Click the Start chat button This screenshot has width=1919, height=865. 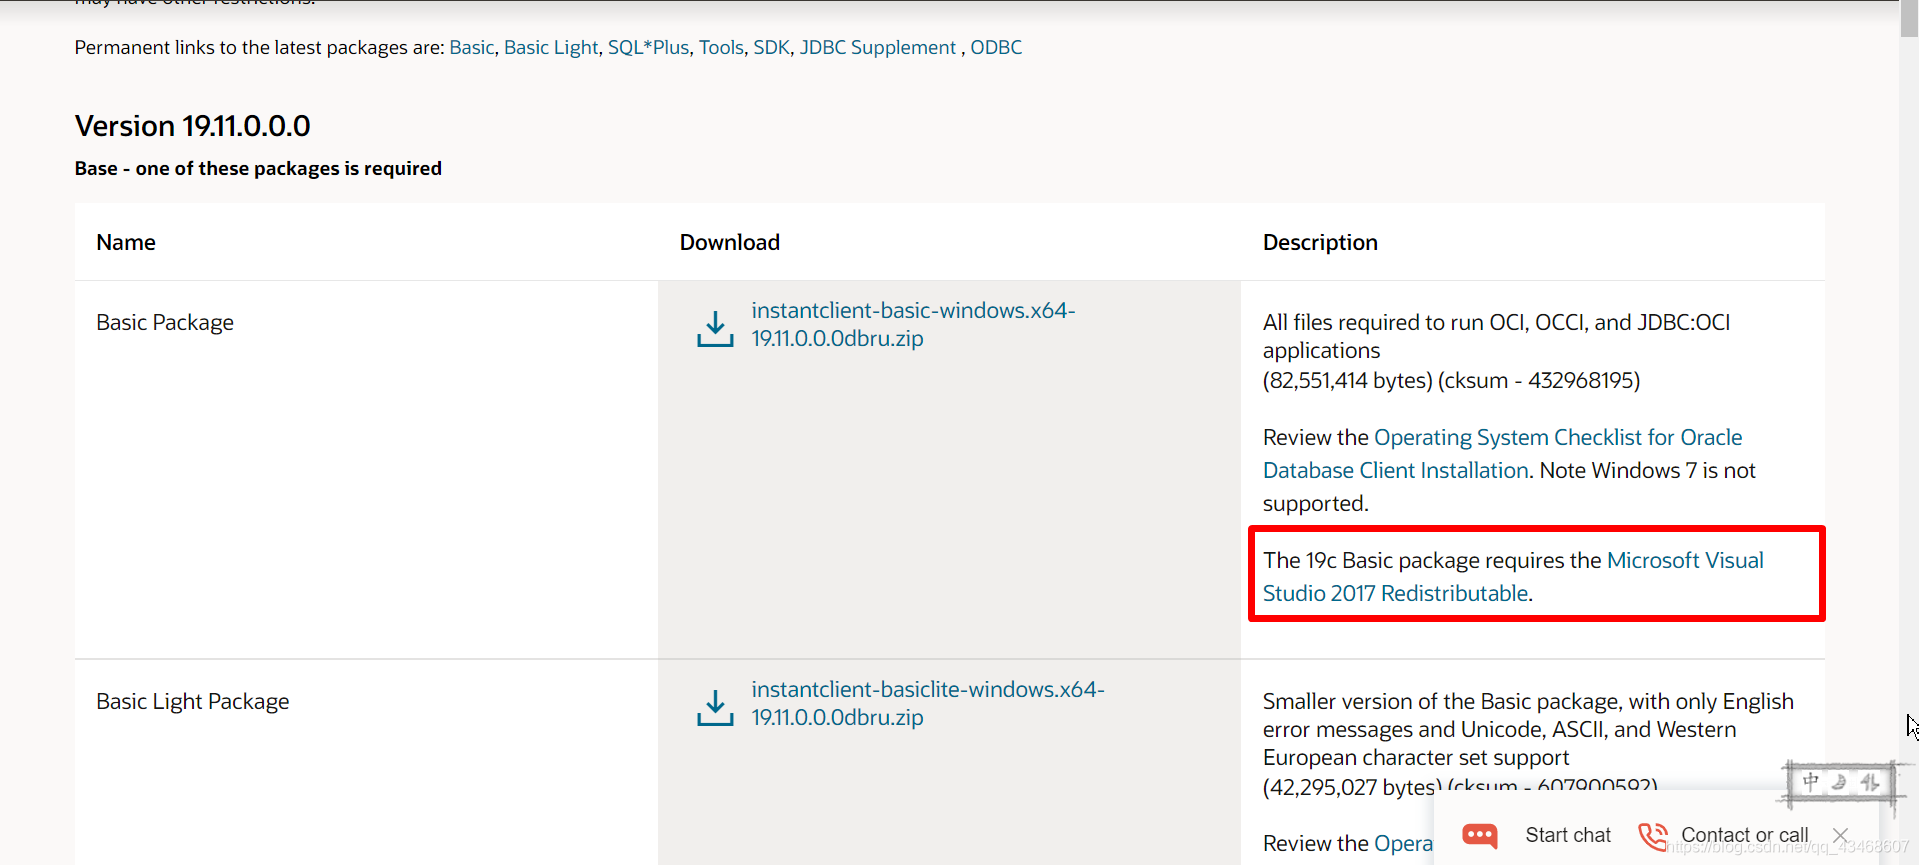1568,835
